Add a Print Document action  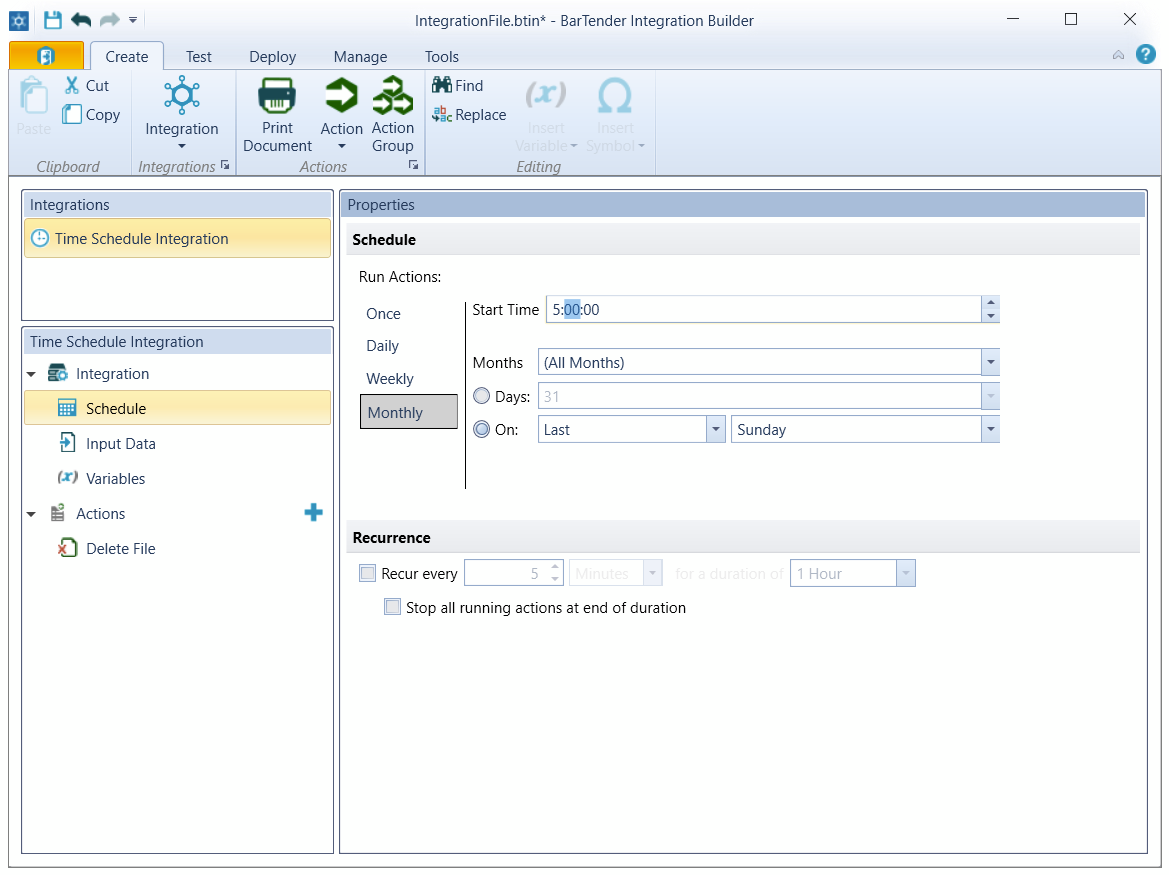click(x=277, y=114)
